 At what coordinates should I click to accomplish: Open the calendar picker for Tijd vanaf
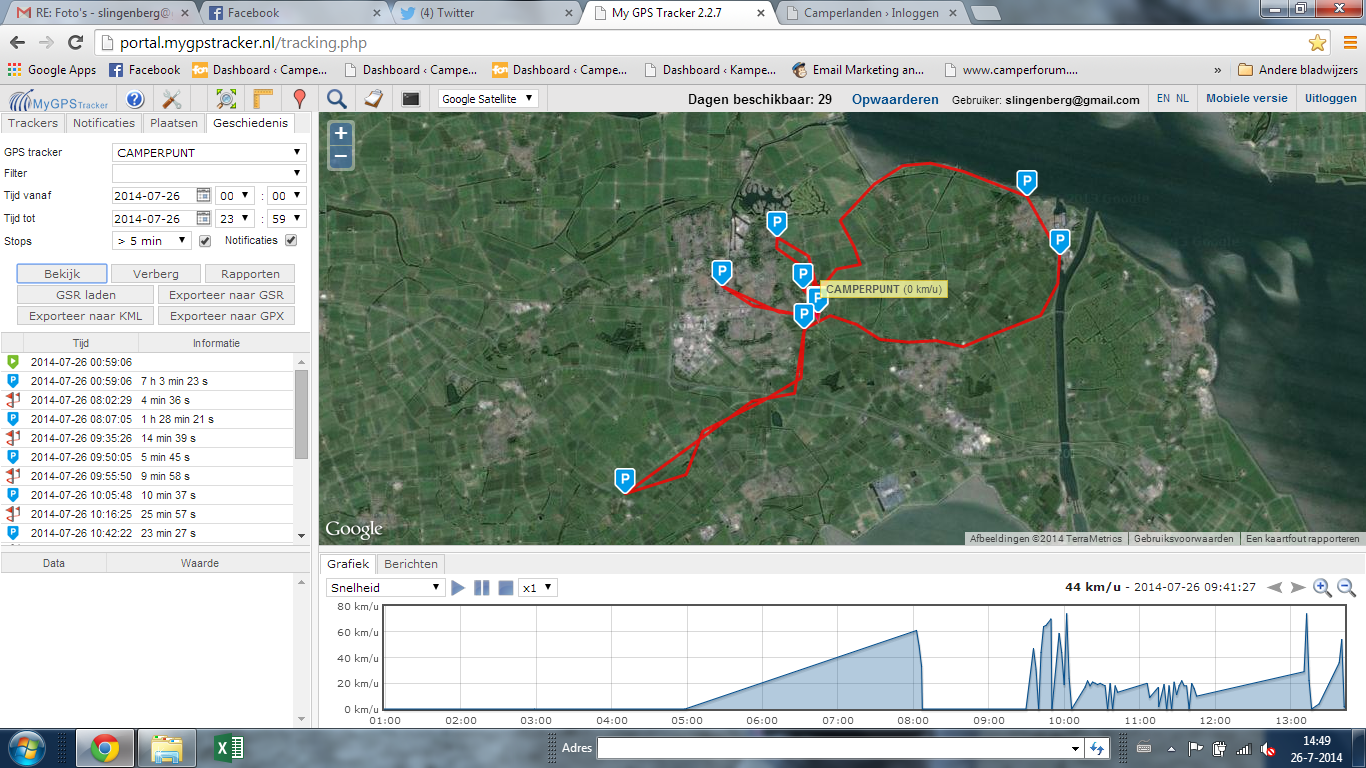(203, 196)
